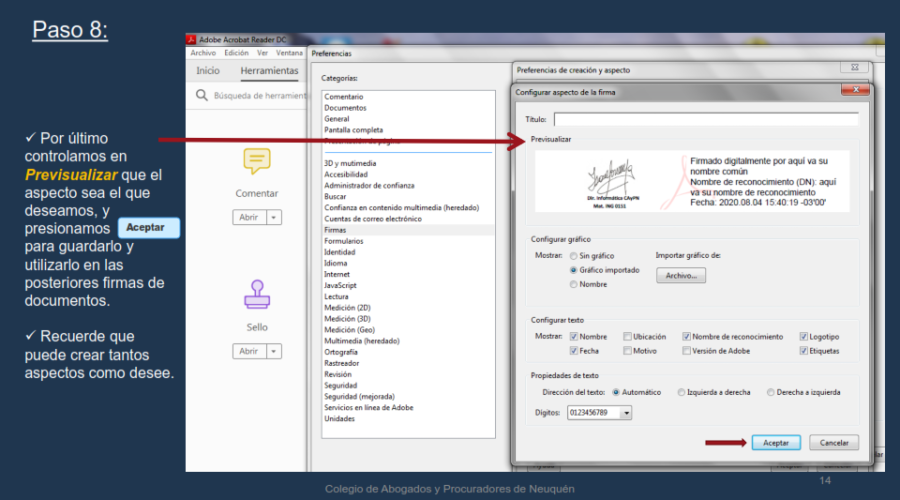Click the Aceptar button in the signature dialog
Screen dimensions: 900x500
776,443
